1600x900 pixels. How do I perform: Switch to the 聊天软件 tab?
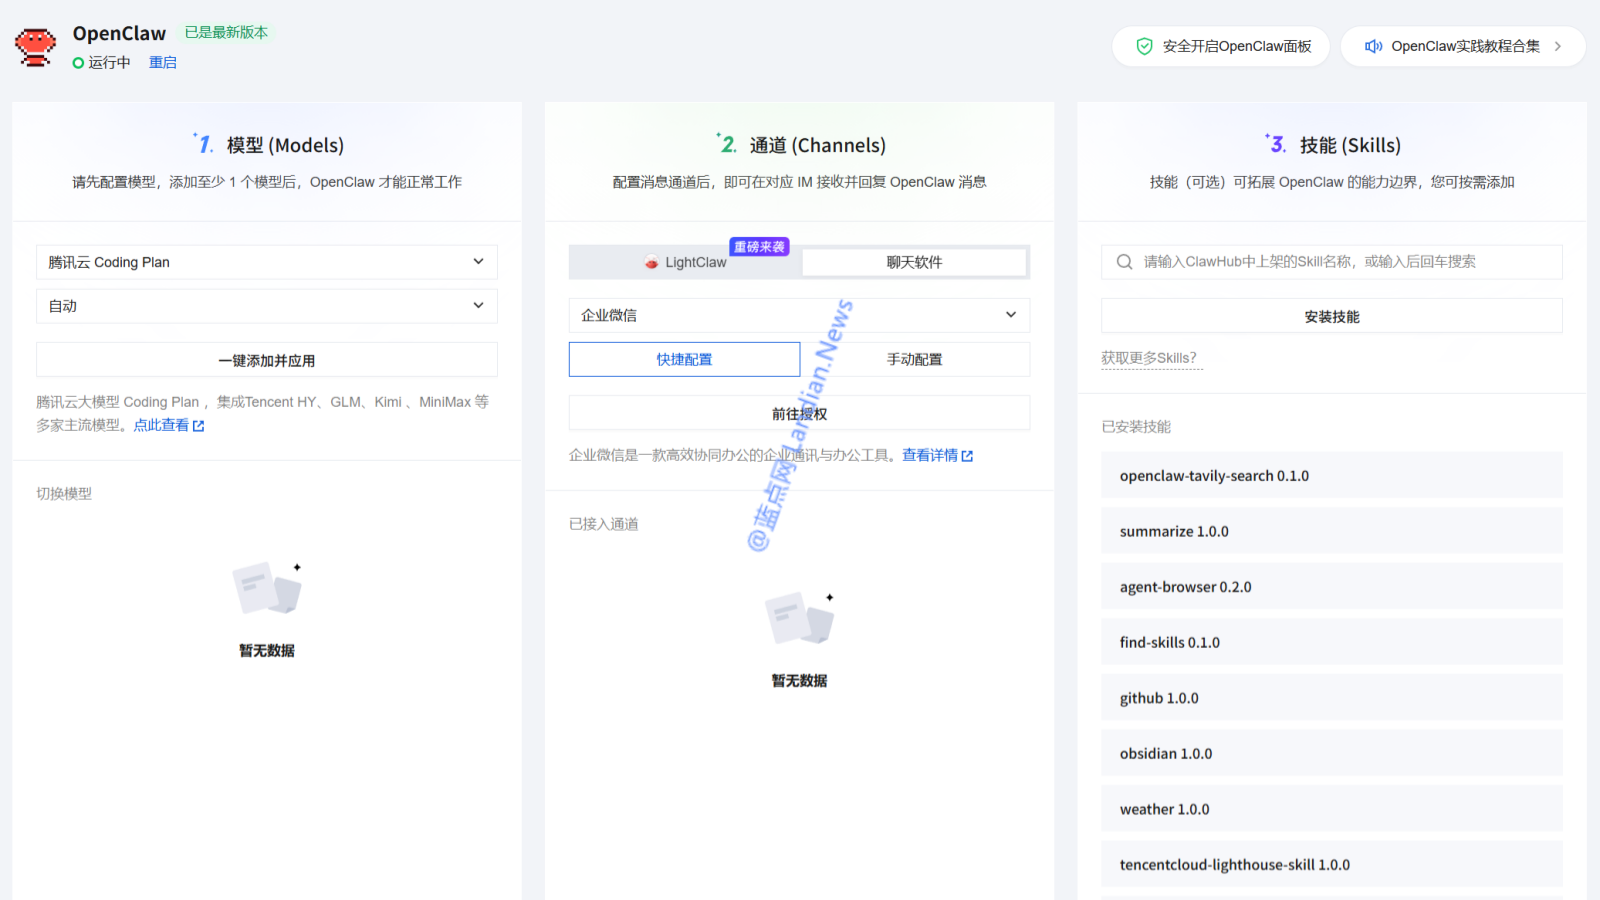(914, 262)
